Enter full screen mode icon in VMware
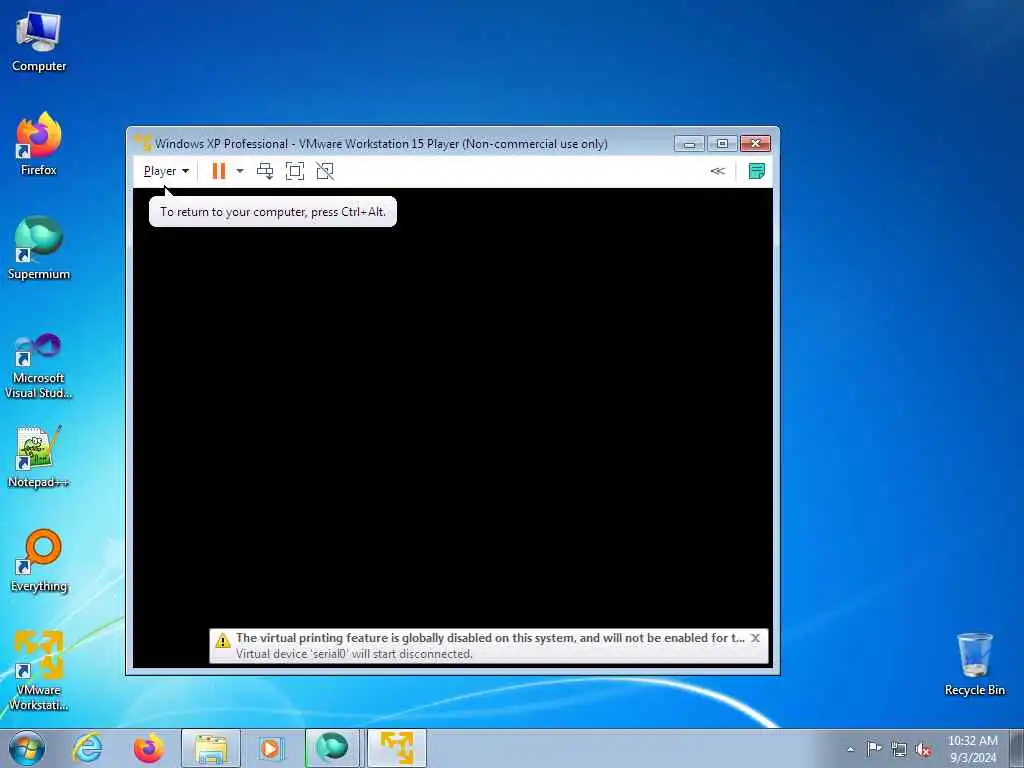This screenshot has height=768, width=1024. coord(295,171)
